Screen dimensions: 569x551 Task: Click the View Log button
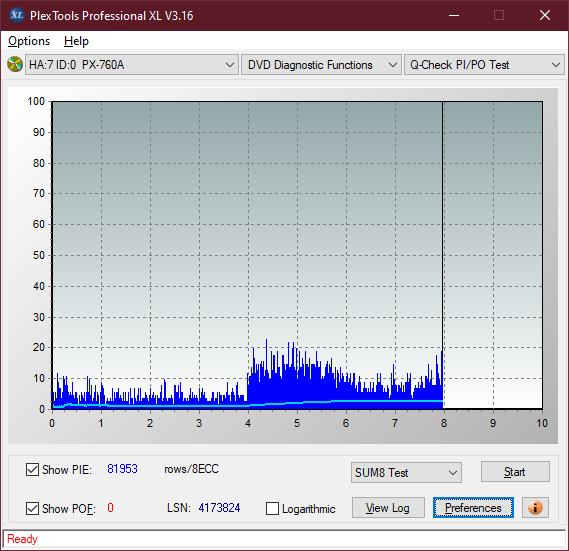coord(388,507)
